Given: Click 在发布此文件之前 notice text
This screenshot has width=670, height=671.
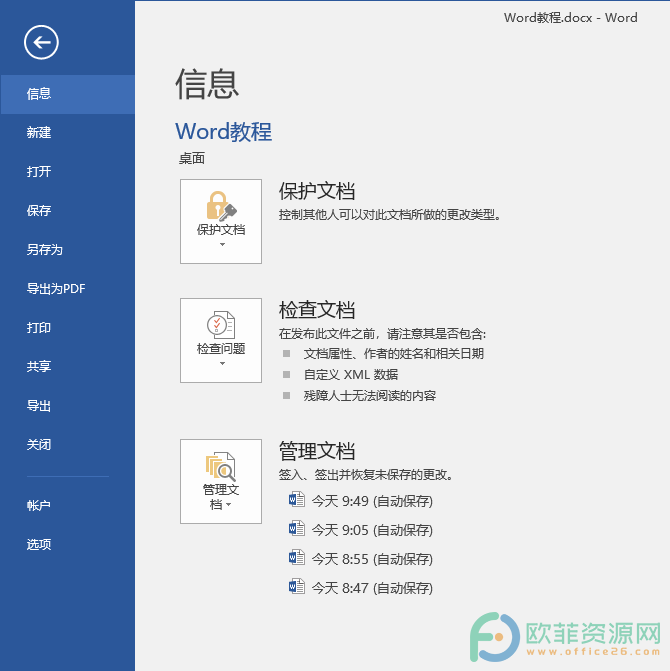Looking at the screenshot, I should click(382, 334).
